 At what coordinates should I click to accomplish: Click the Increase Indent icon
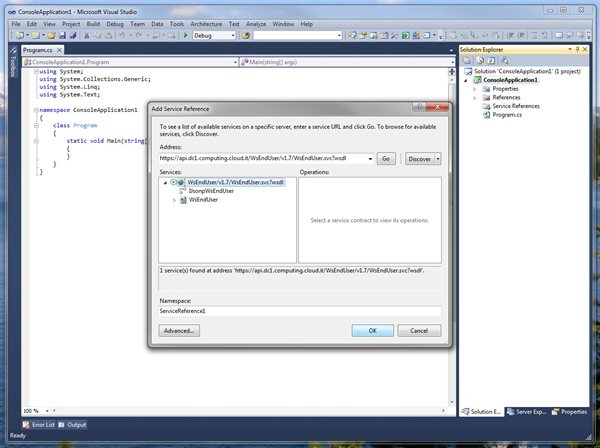click(521, 36)
